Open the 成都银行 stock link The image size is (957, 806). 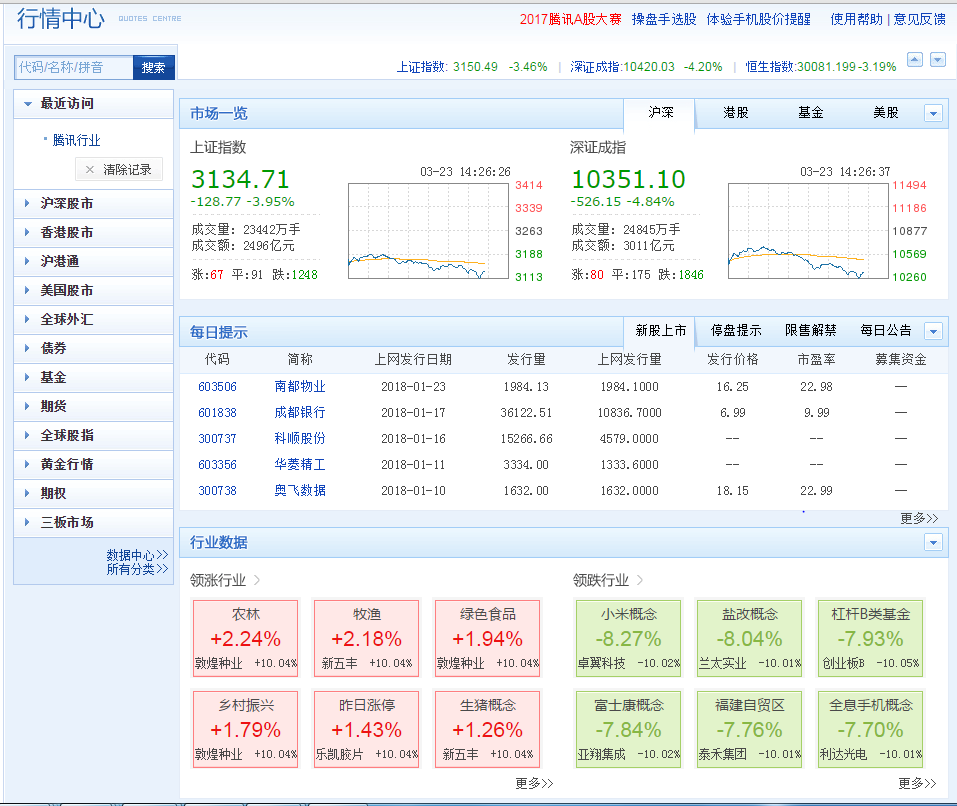[x=300, y=412]
